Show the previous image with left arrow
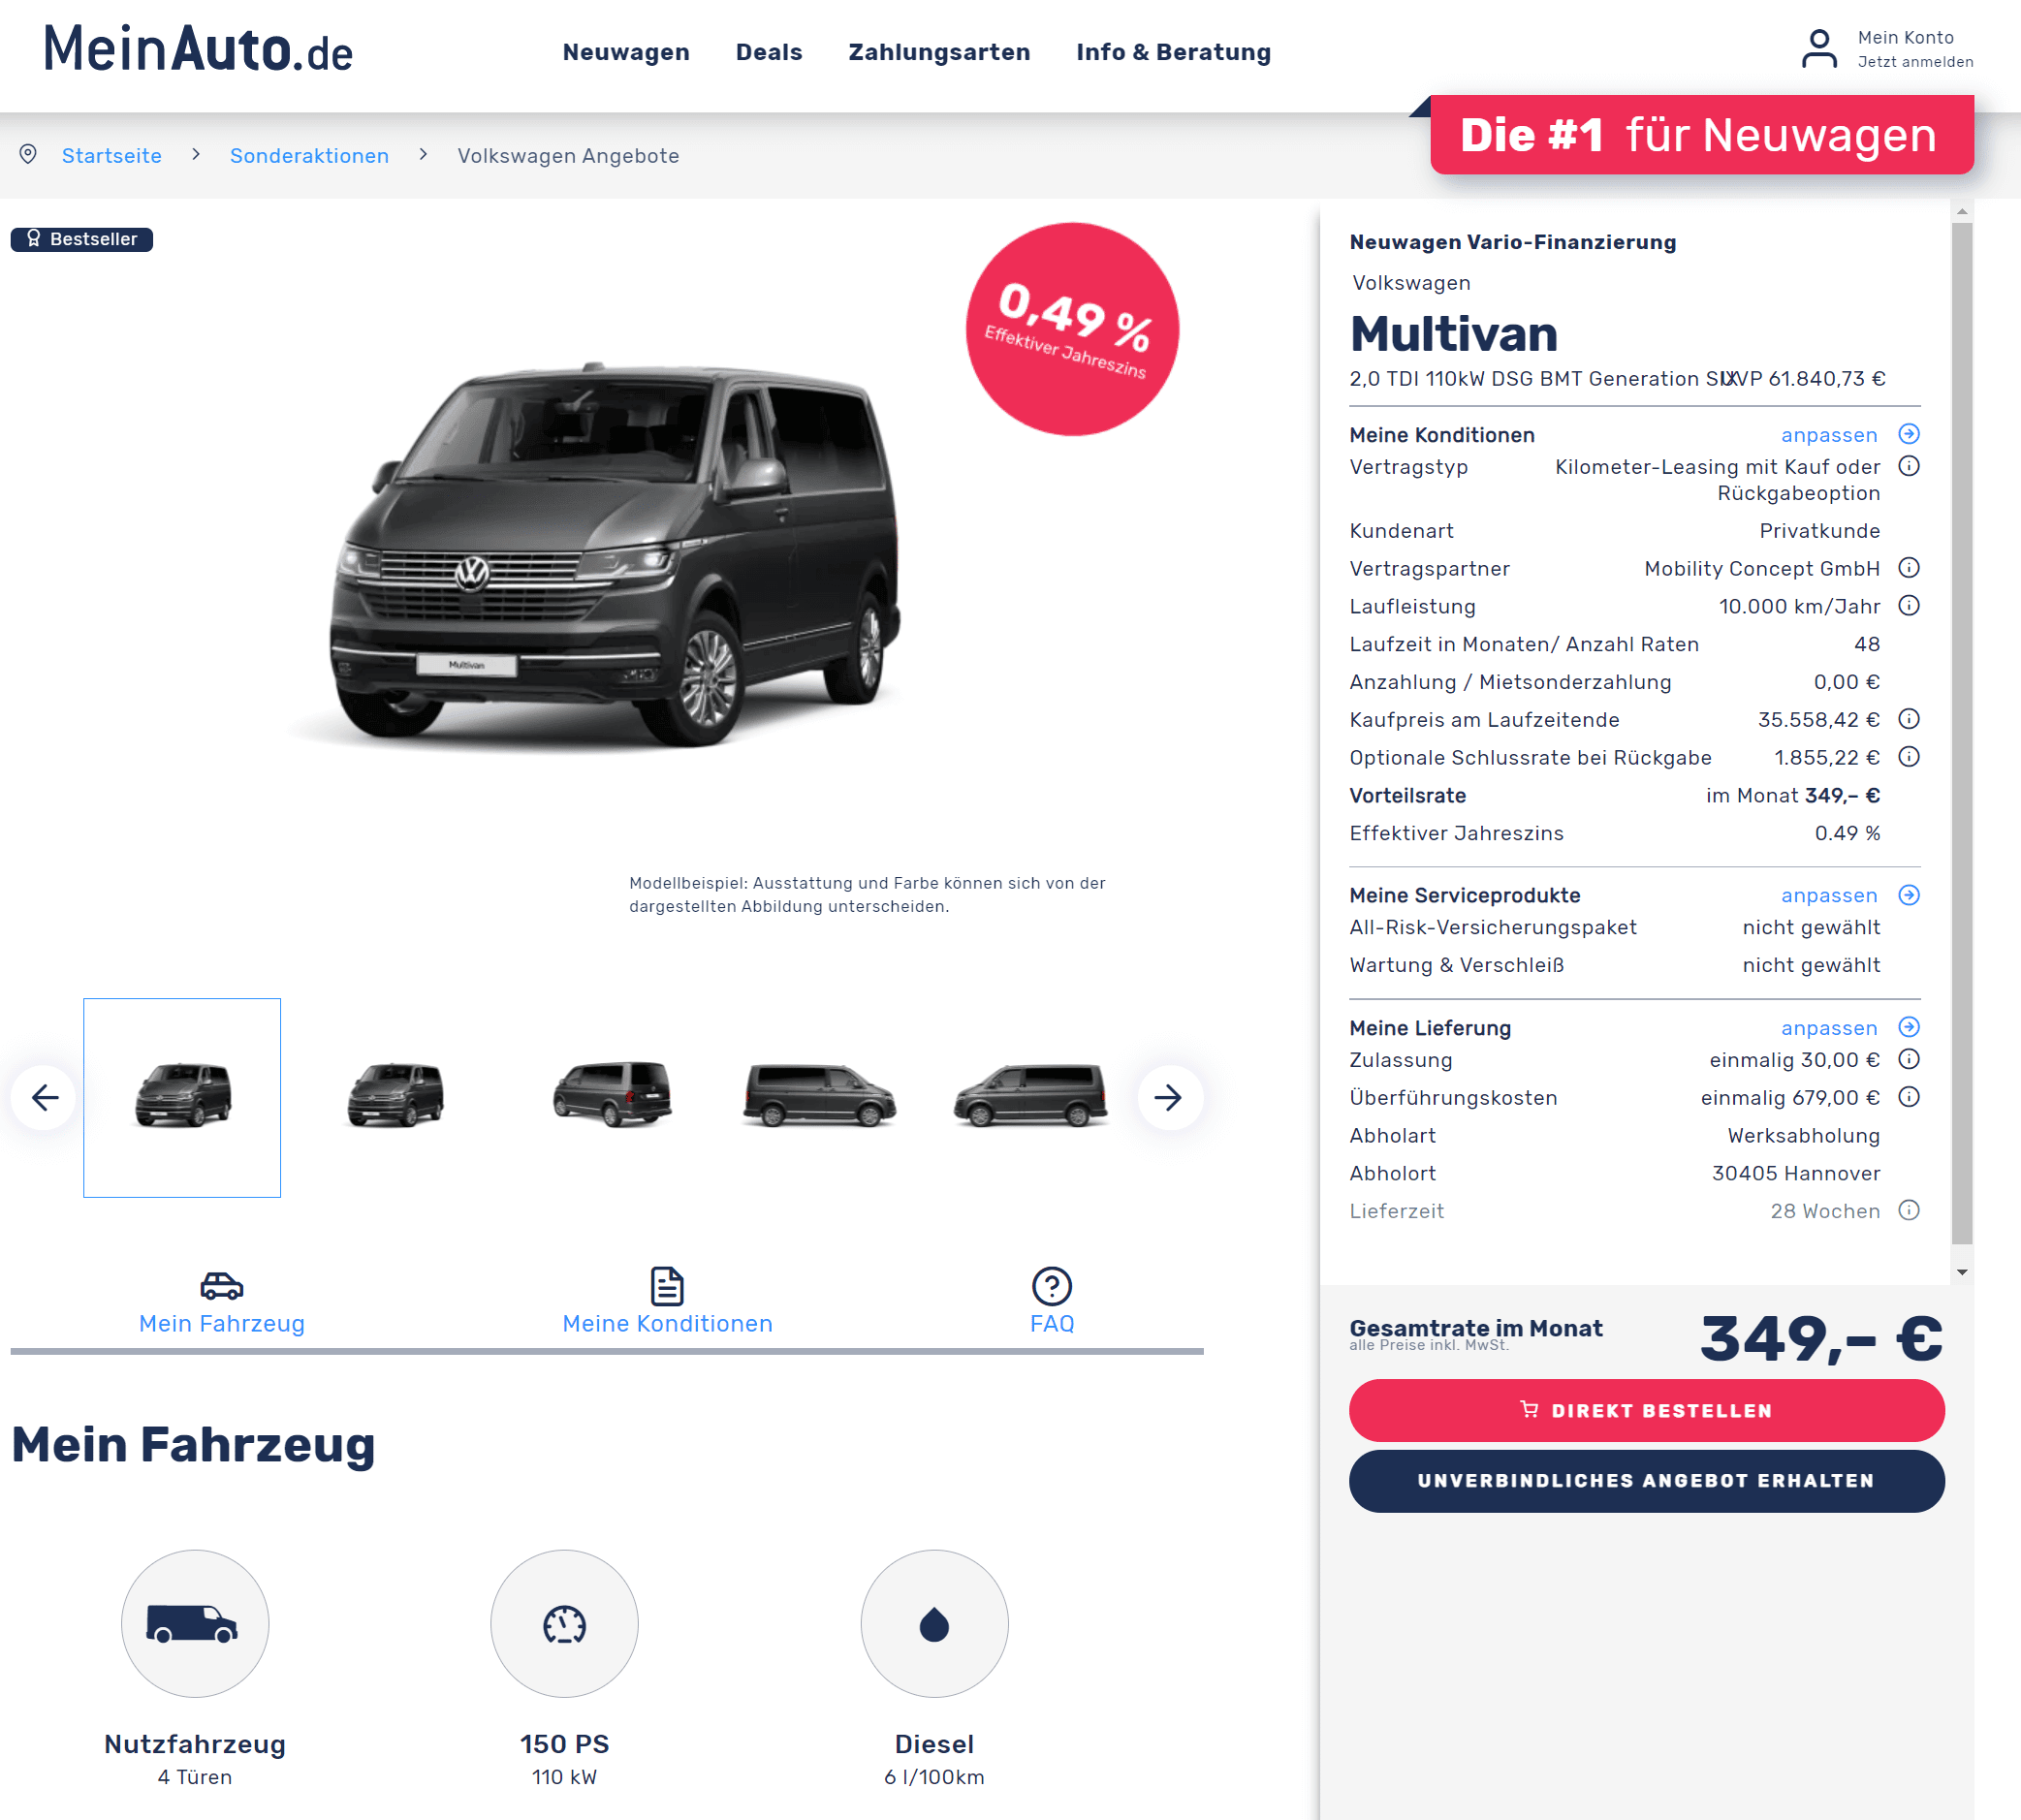2021x1820 pixels. 44,1097
